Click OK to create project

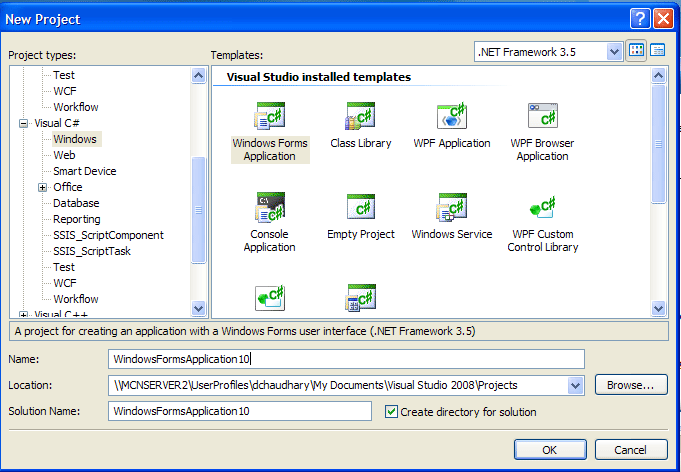click(550, 449)
